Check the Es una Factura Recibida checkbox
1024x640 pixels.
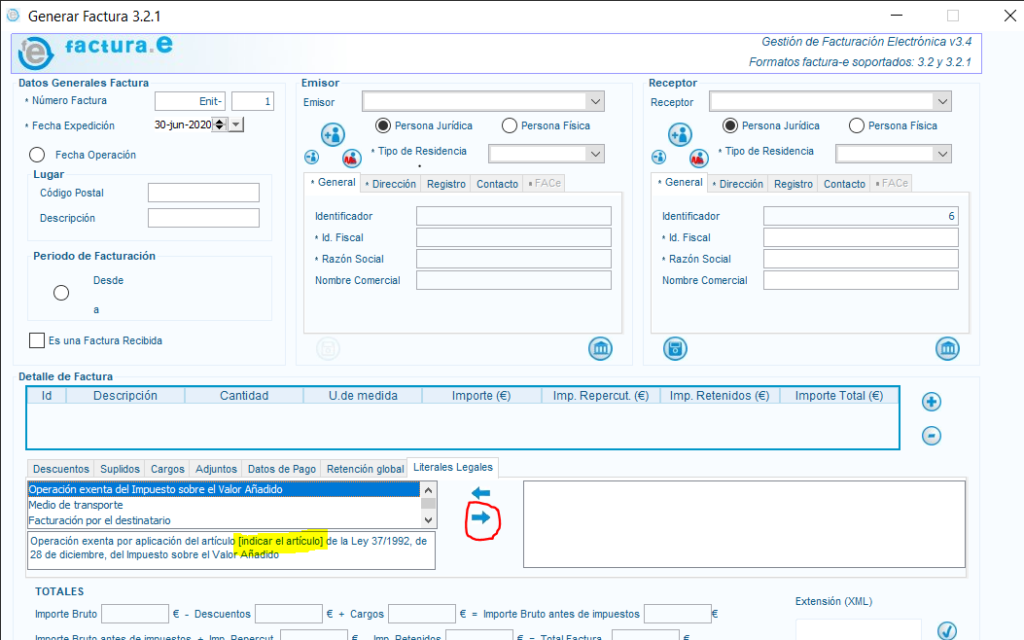point(37,340)
